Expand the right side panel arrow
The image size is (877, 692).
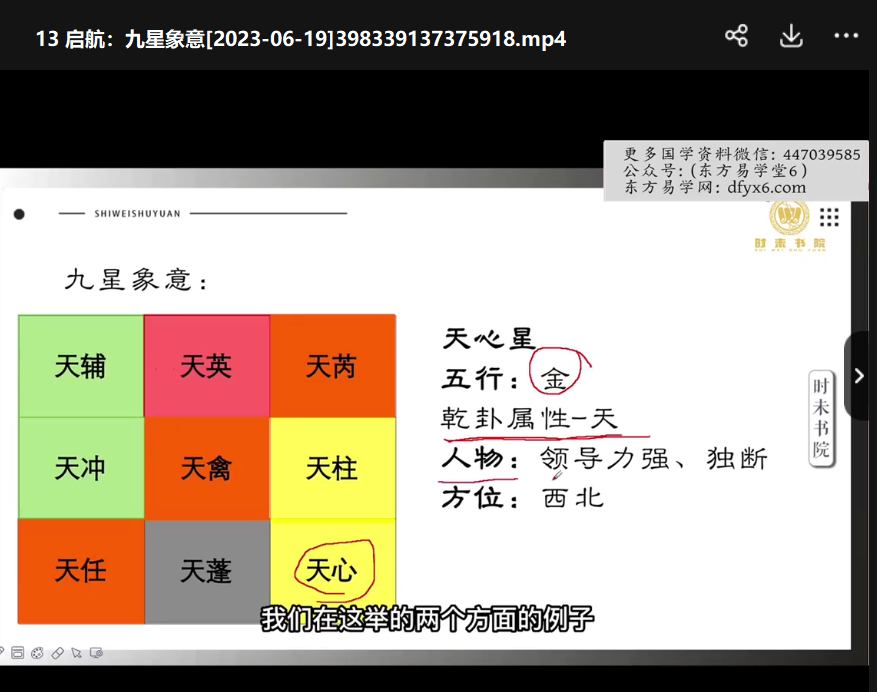[859, 376]
